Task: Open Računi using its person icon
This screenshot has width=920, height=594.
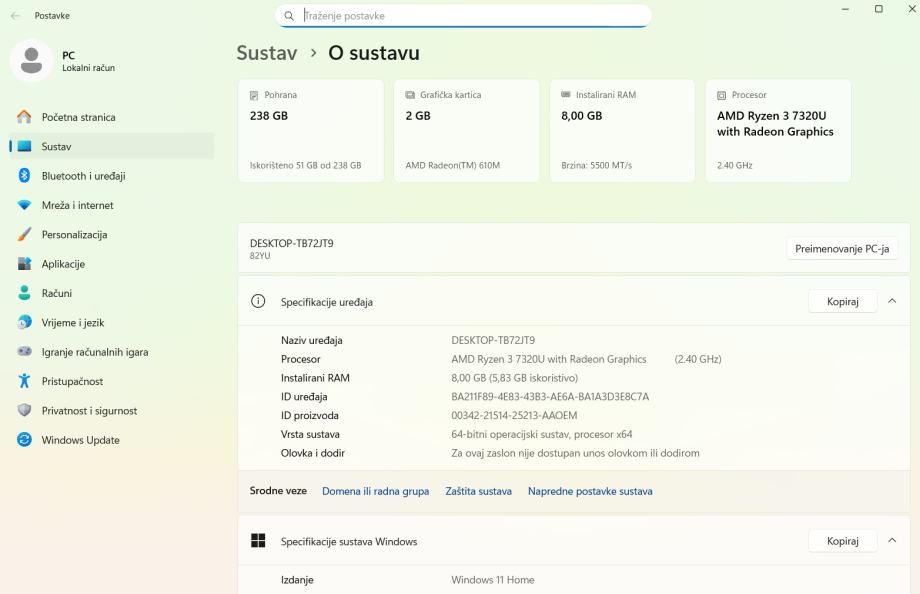Action: (25, 293)
